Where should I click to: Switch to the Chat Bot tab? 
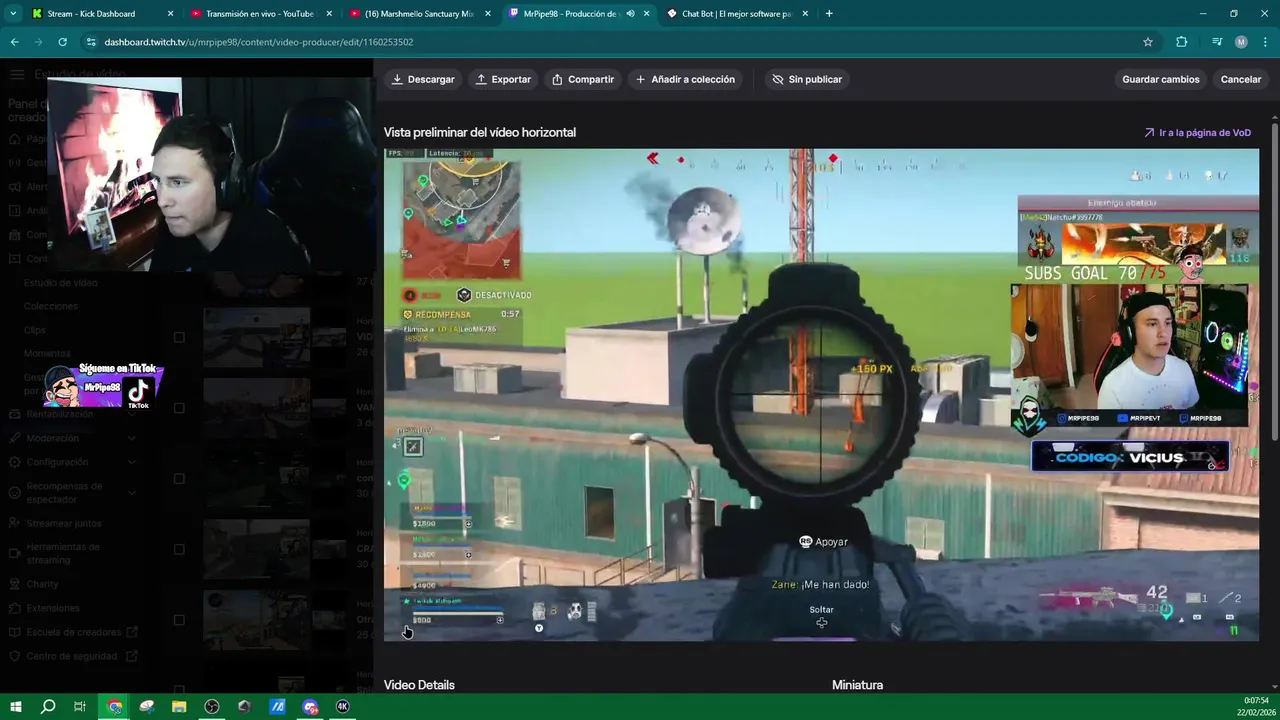(x=736, y=14)
